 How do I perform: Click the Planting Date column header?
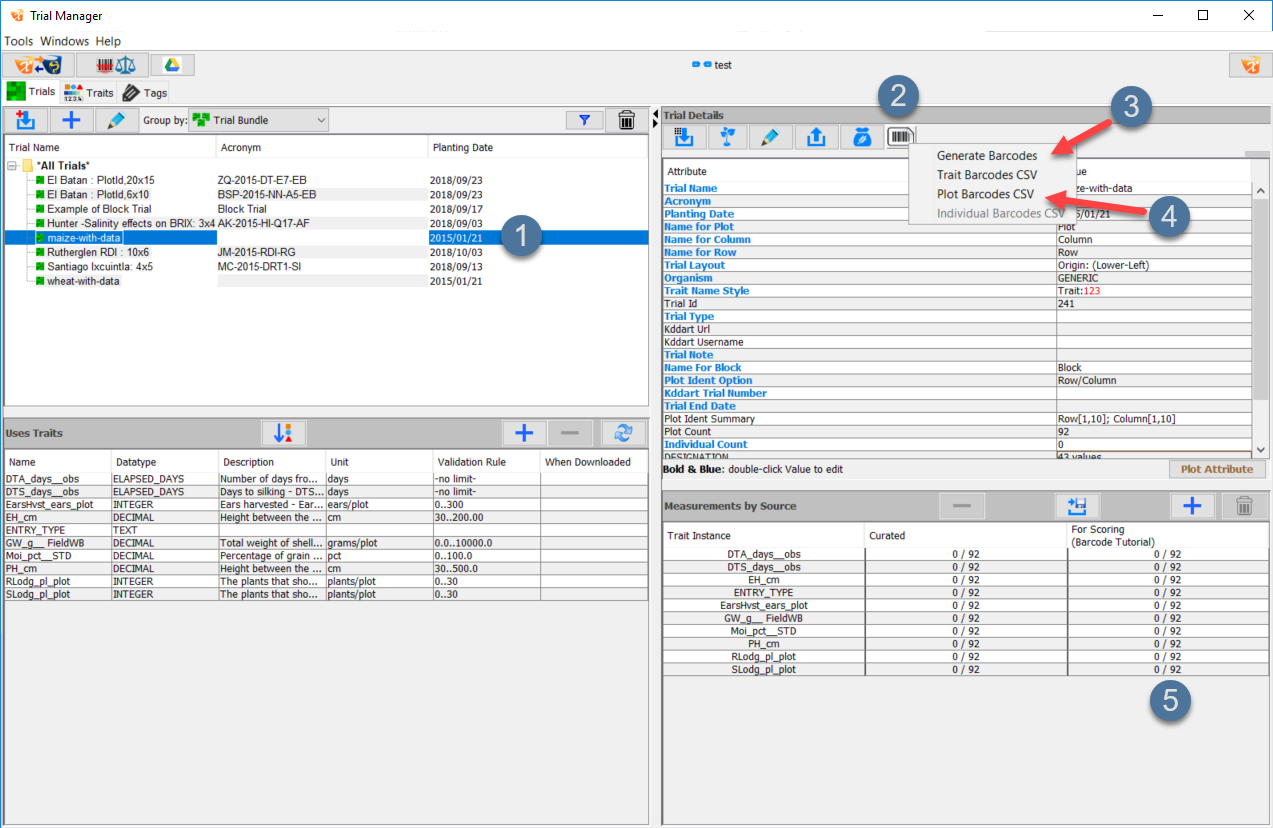[537, 147]
